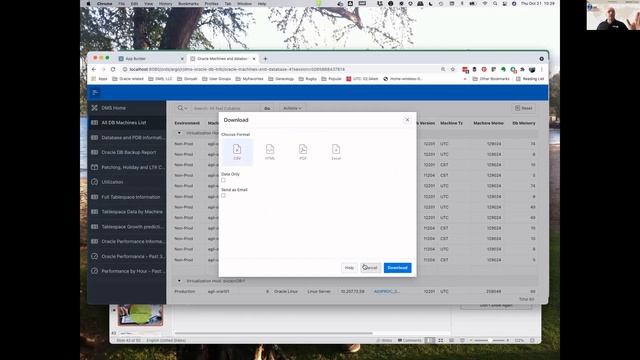Bookmark page with the star icon
Screen dimensions: 640x360
tap(453, 69)
